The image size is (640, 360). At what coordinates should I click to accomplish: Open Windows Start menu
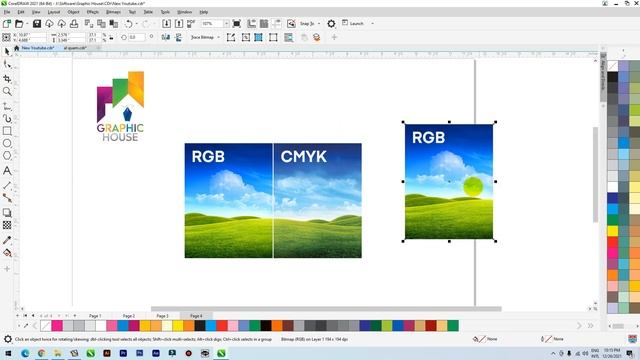tap(8, 353)
